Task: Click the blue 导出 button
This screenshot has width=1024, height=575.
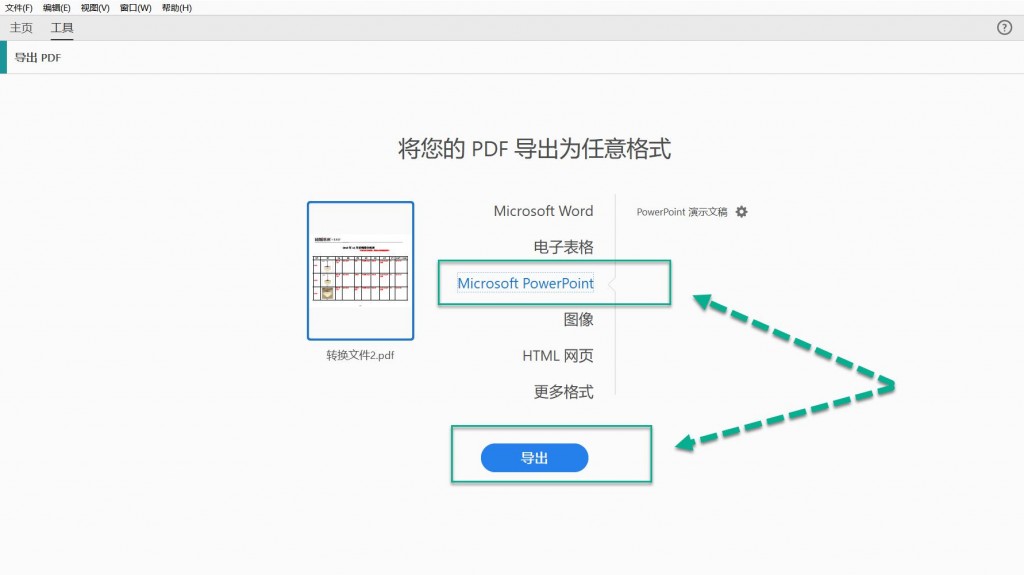Action: pyautogui.click(x=534, y=457)
